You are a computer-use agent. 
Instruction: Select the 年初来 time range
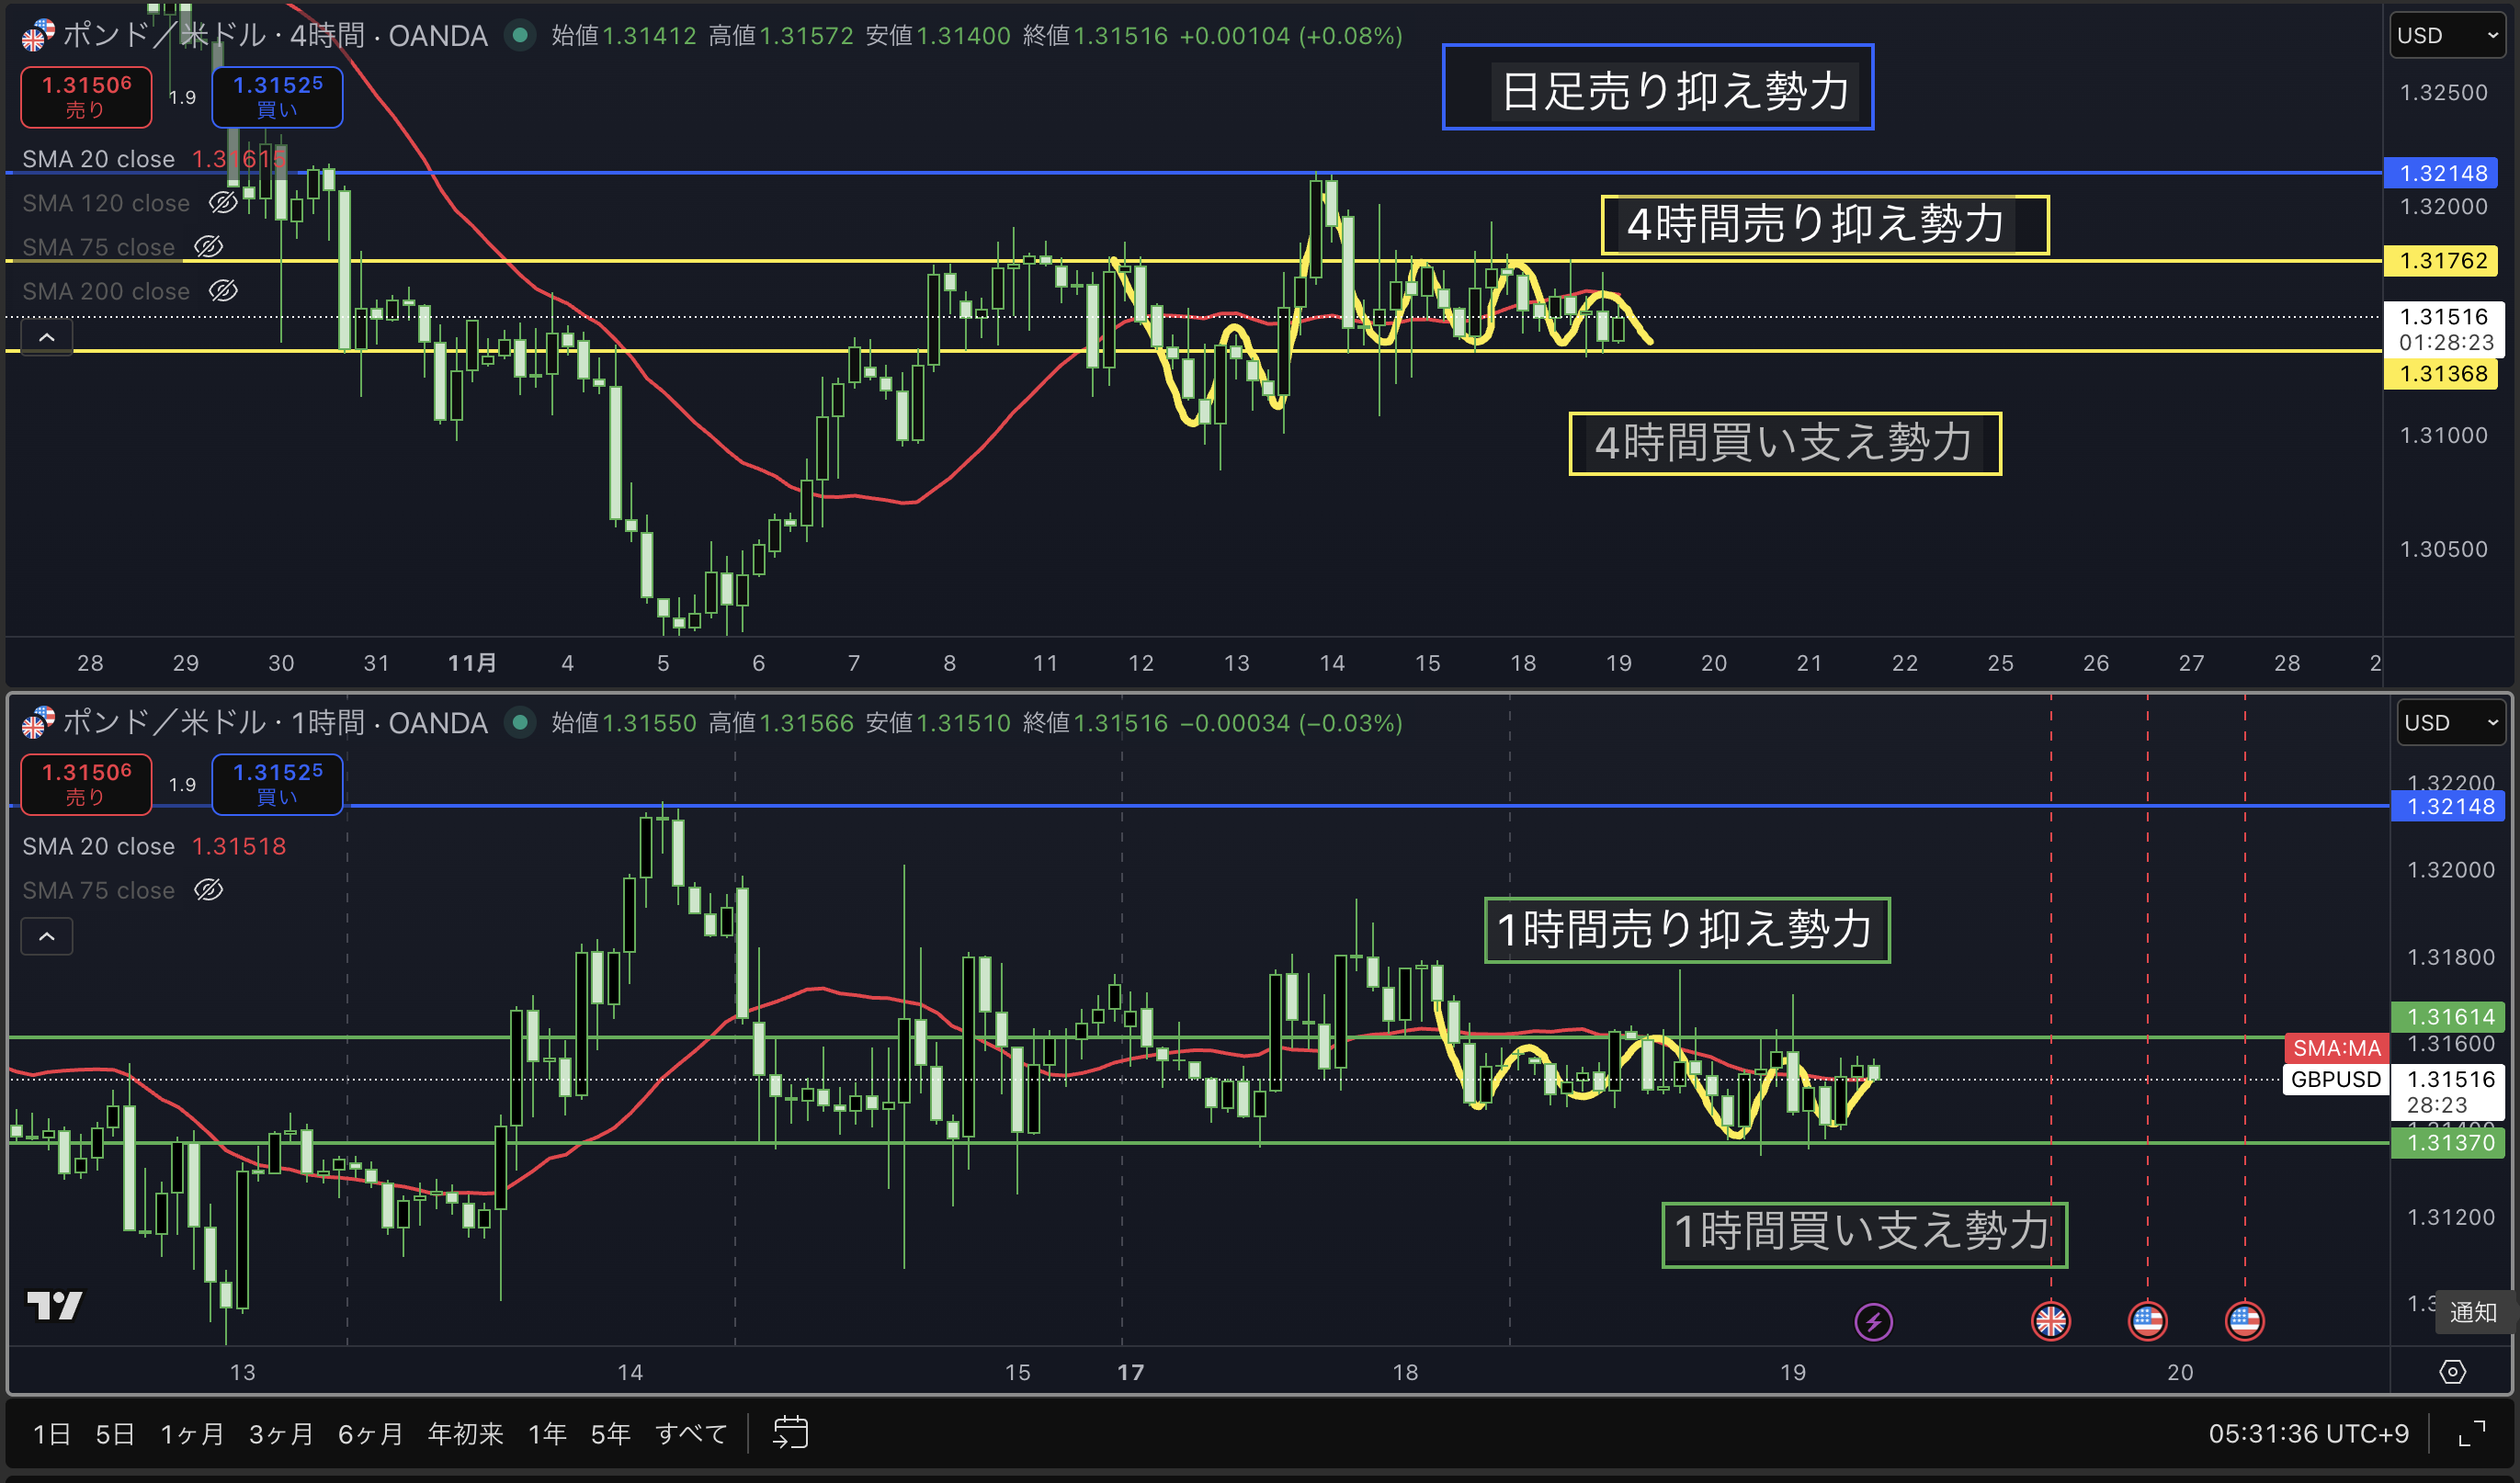tap(465, 1434)
